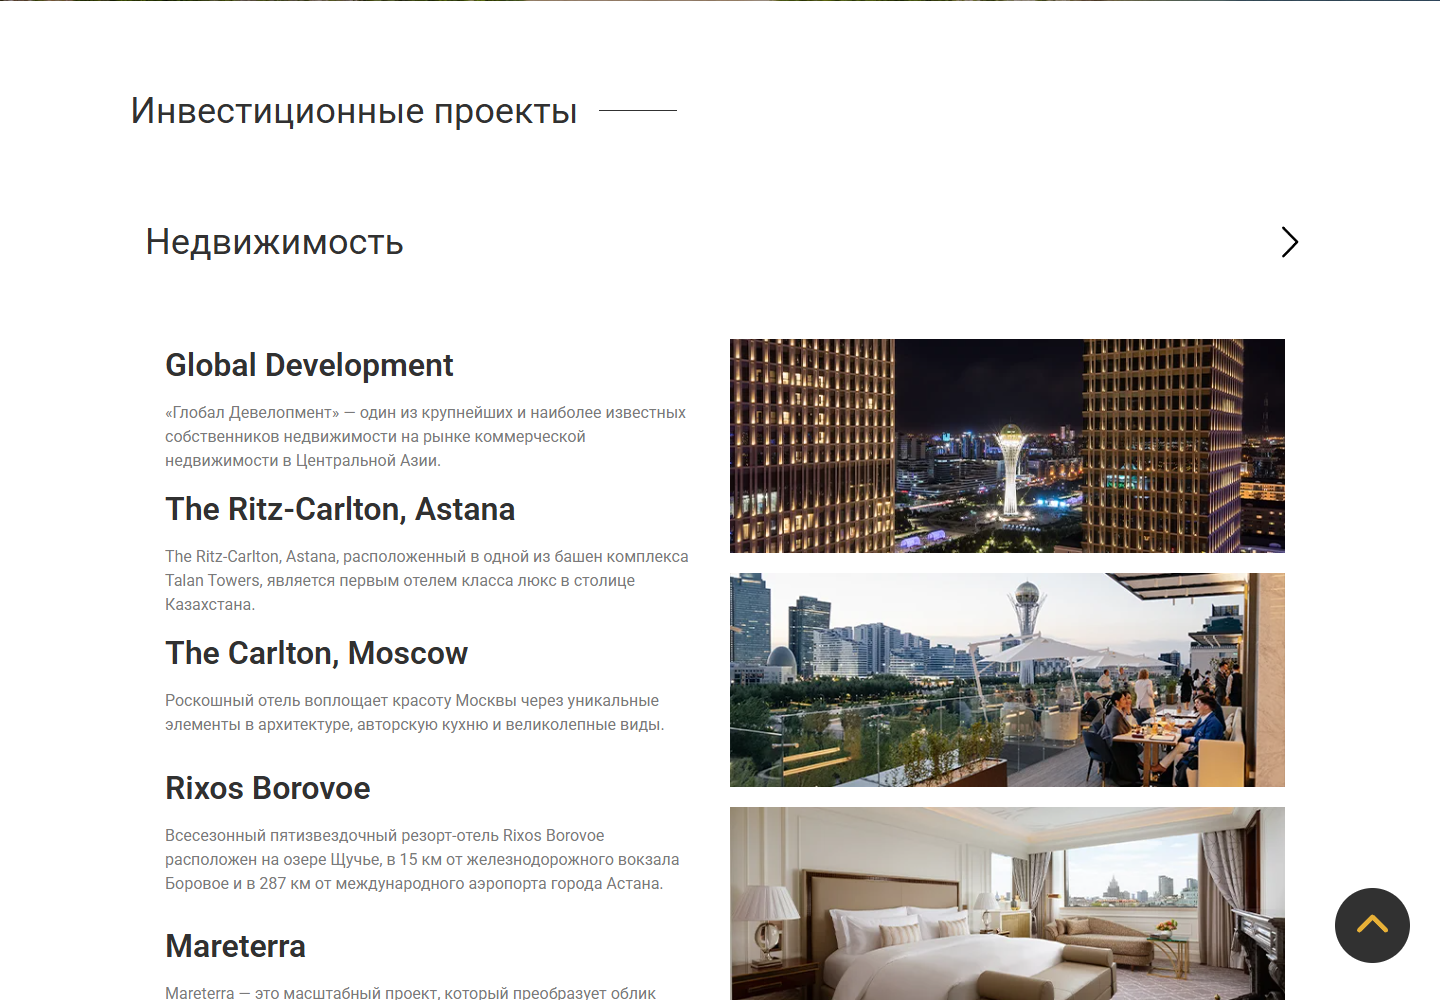Click the Mareterra масштабный проект description
This screenshot has height=1000, width=1440.
(x=410, y=992)
